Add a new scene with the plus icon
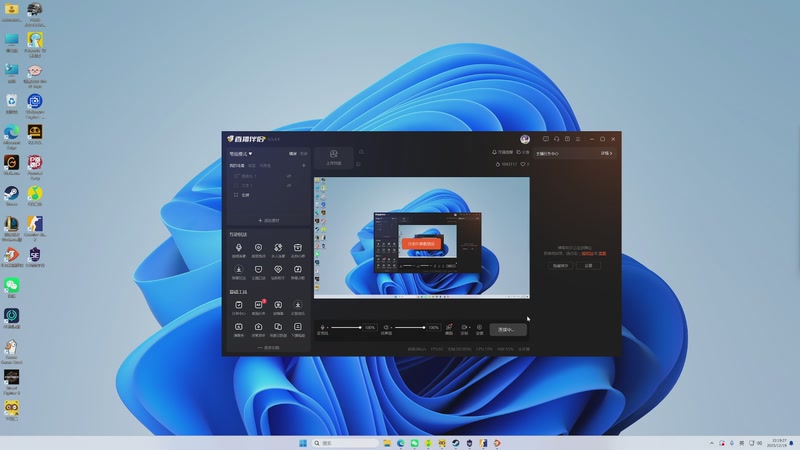800x450 pixels. (x=304, y=166)
